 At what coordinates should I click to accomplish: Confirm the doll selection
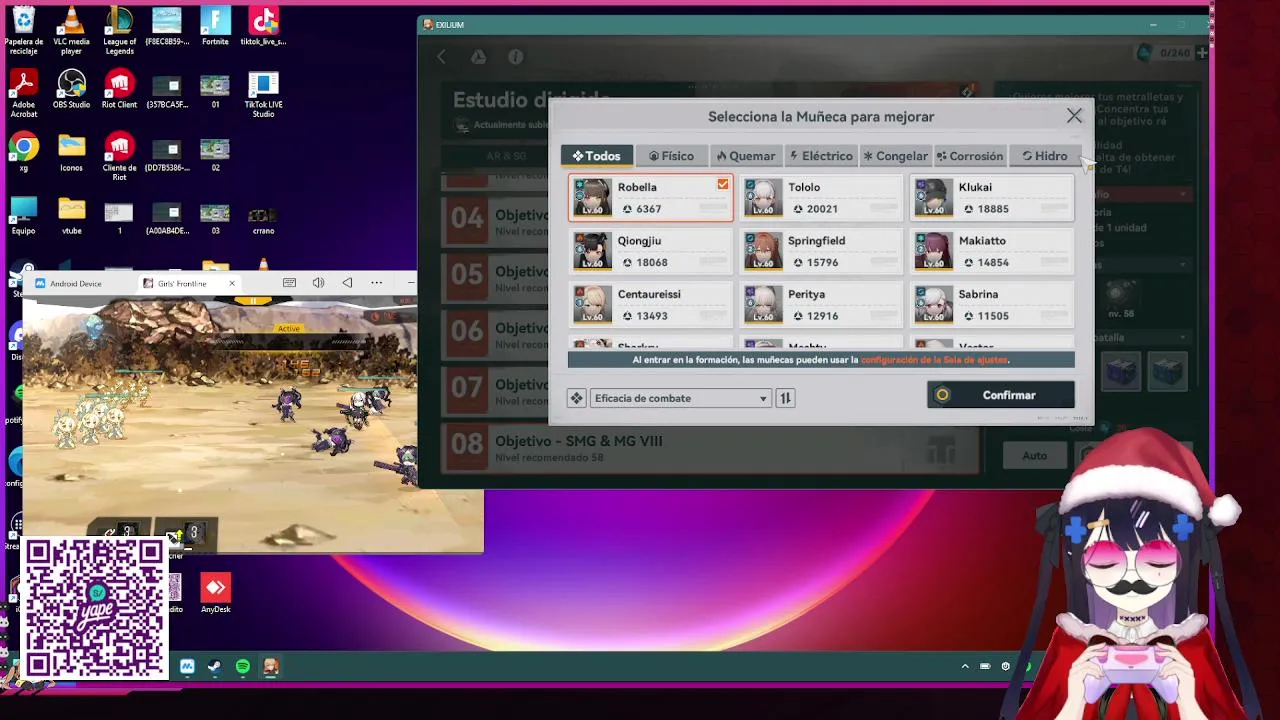pos(1001,395)
